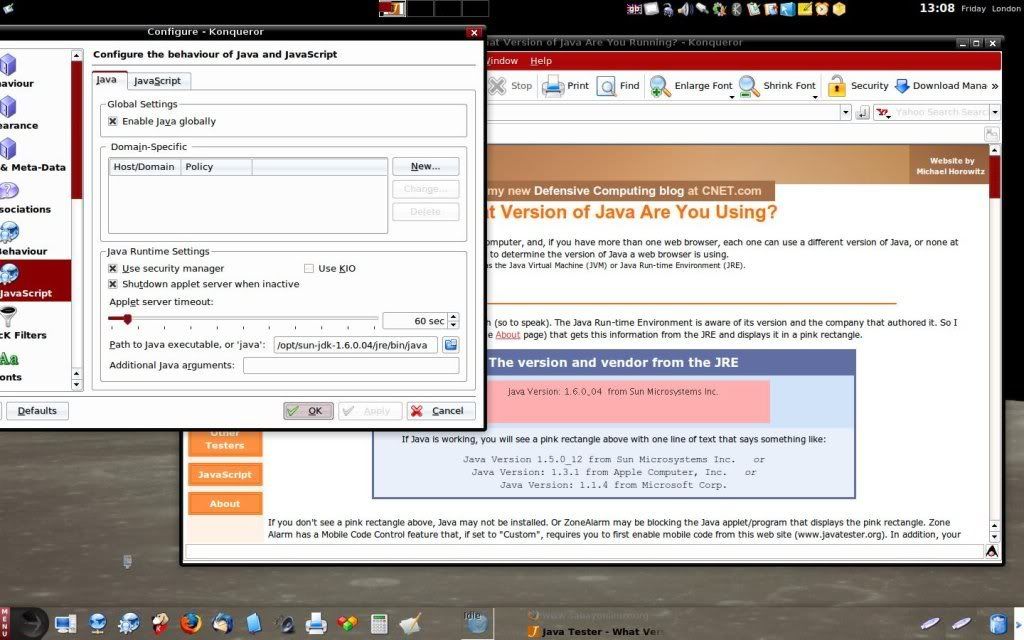Click the volume speaker icon in system tray
Image resolution: width=1024 pixels, height=640 pixels.
point(684,8)
